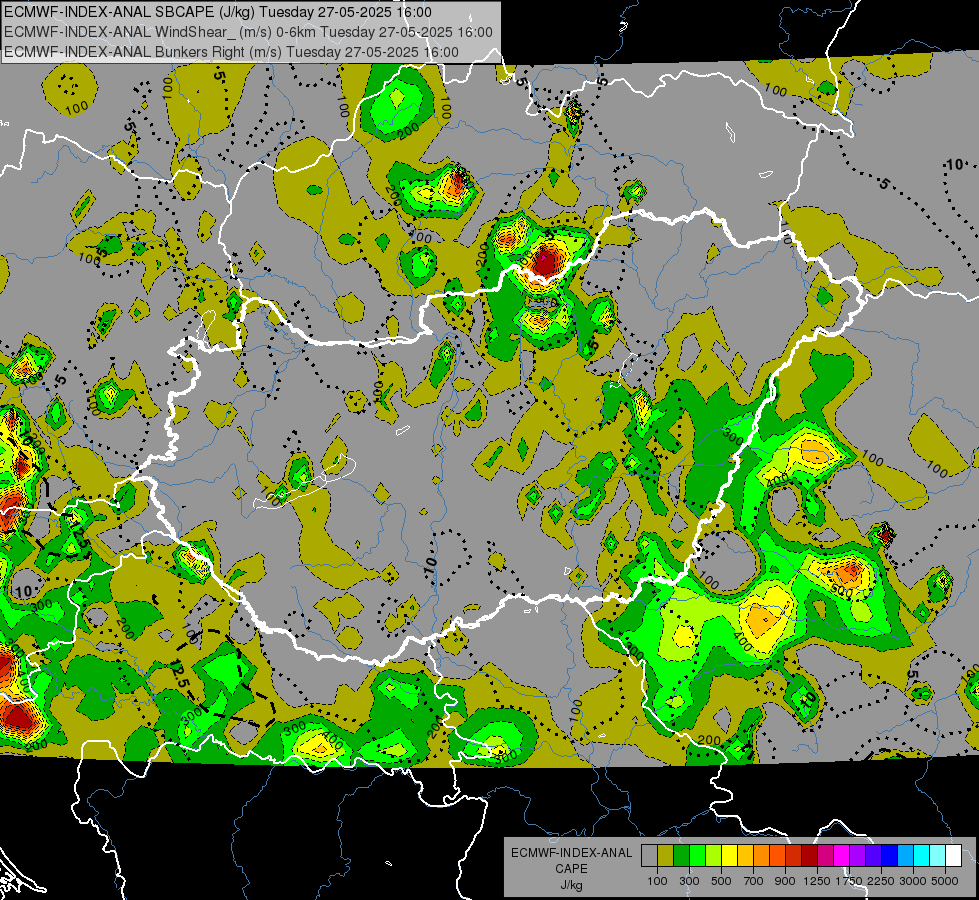Viewport: 979px width, 900px height.
Task: Click the gray below-100 CAPE legend swatch
Action: (x=649, y=856)
